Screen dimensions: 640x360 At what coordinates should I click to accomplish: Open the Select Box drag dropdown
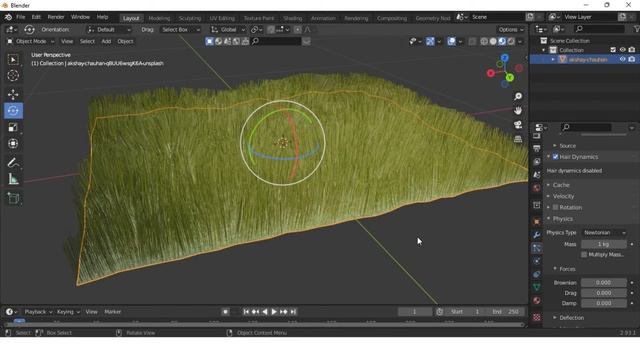point(180,29)
